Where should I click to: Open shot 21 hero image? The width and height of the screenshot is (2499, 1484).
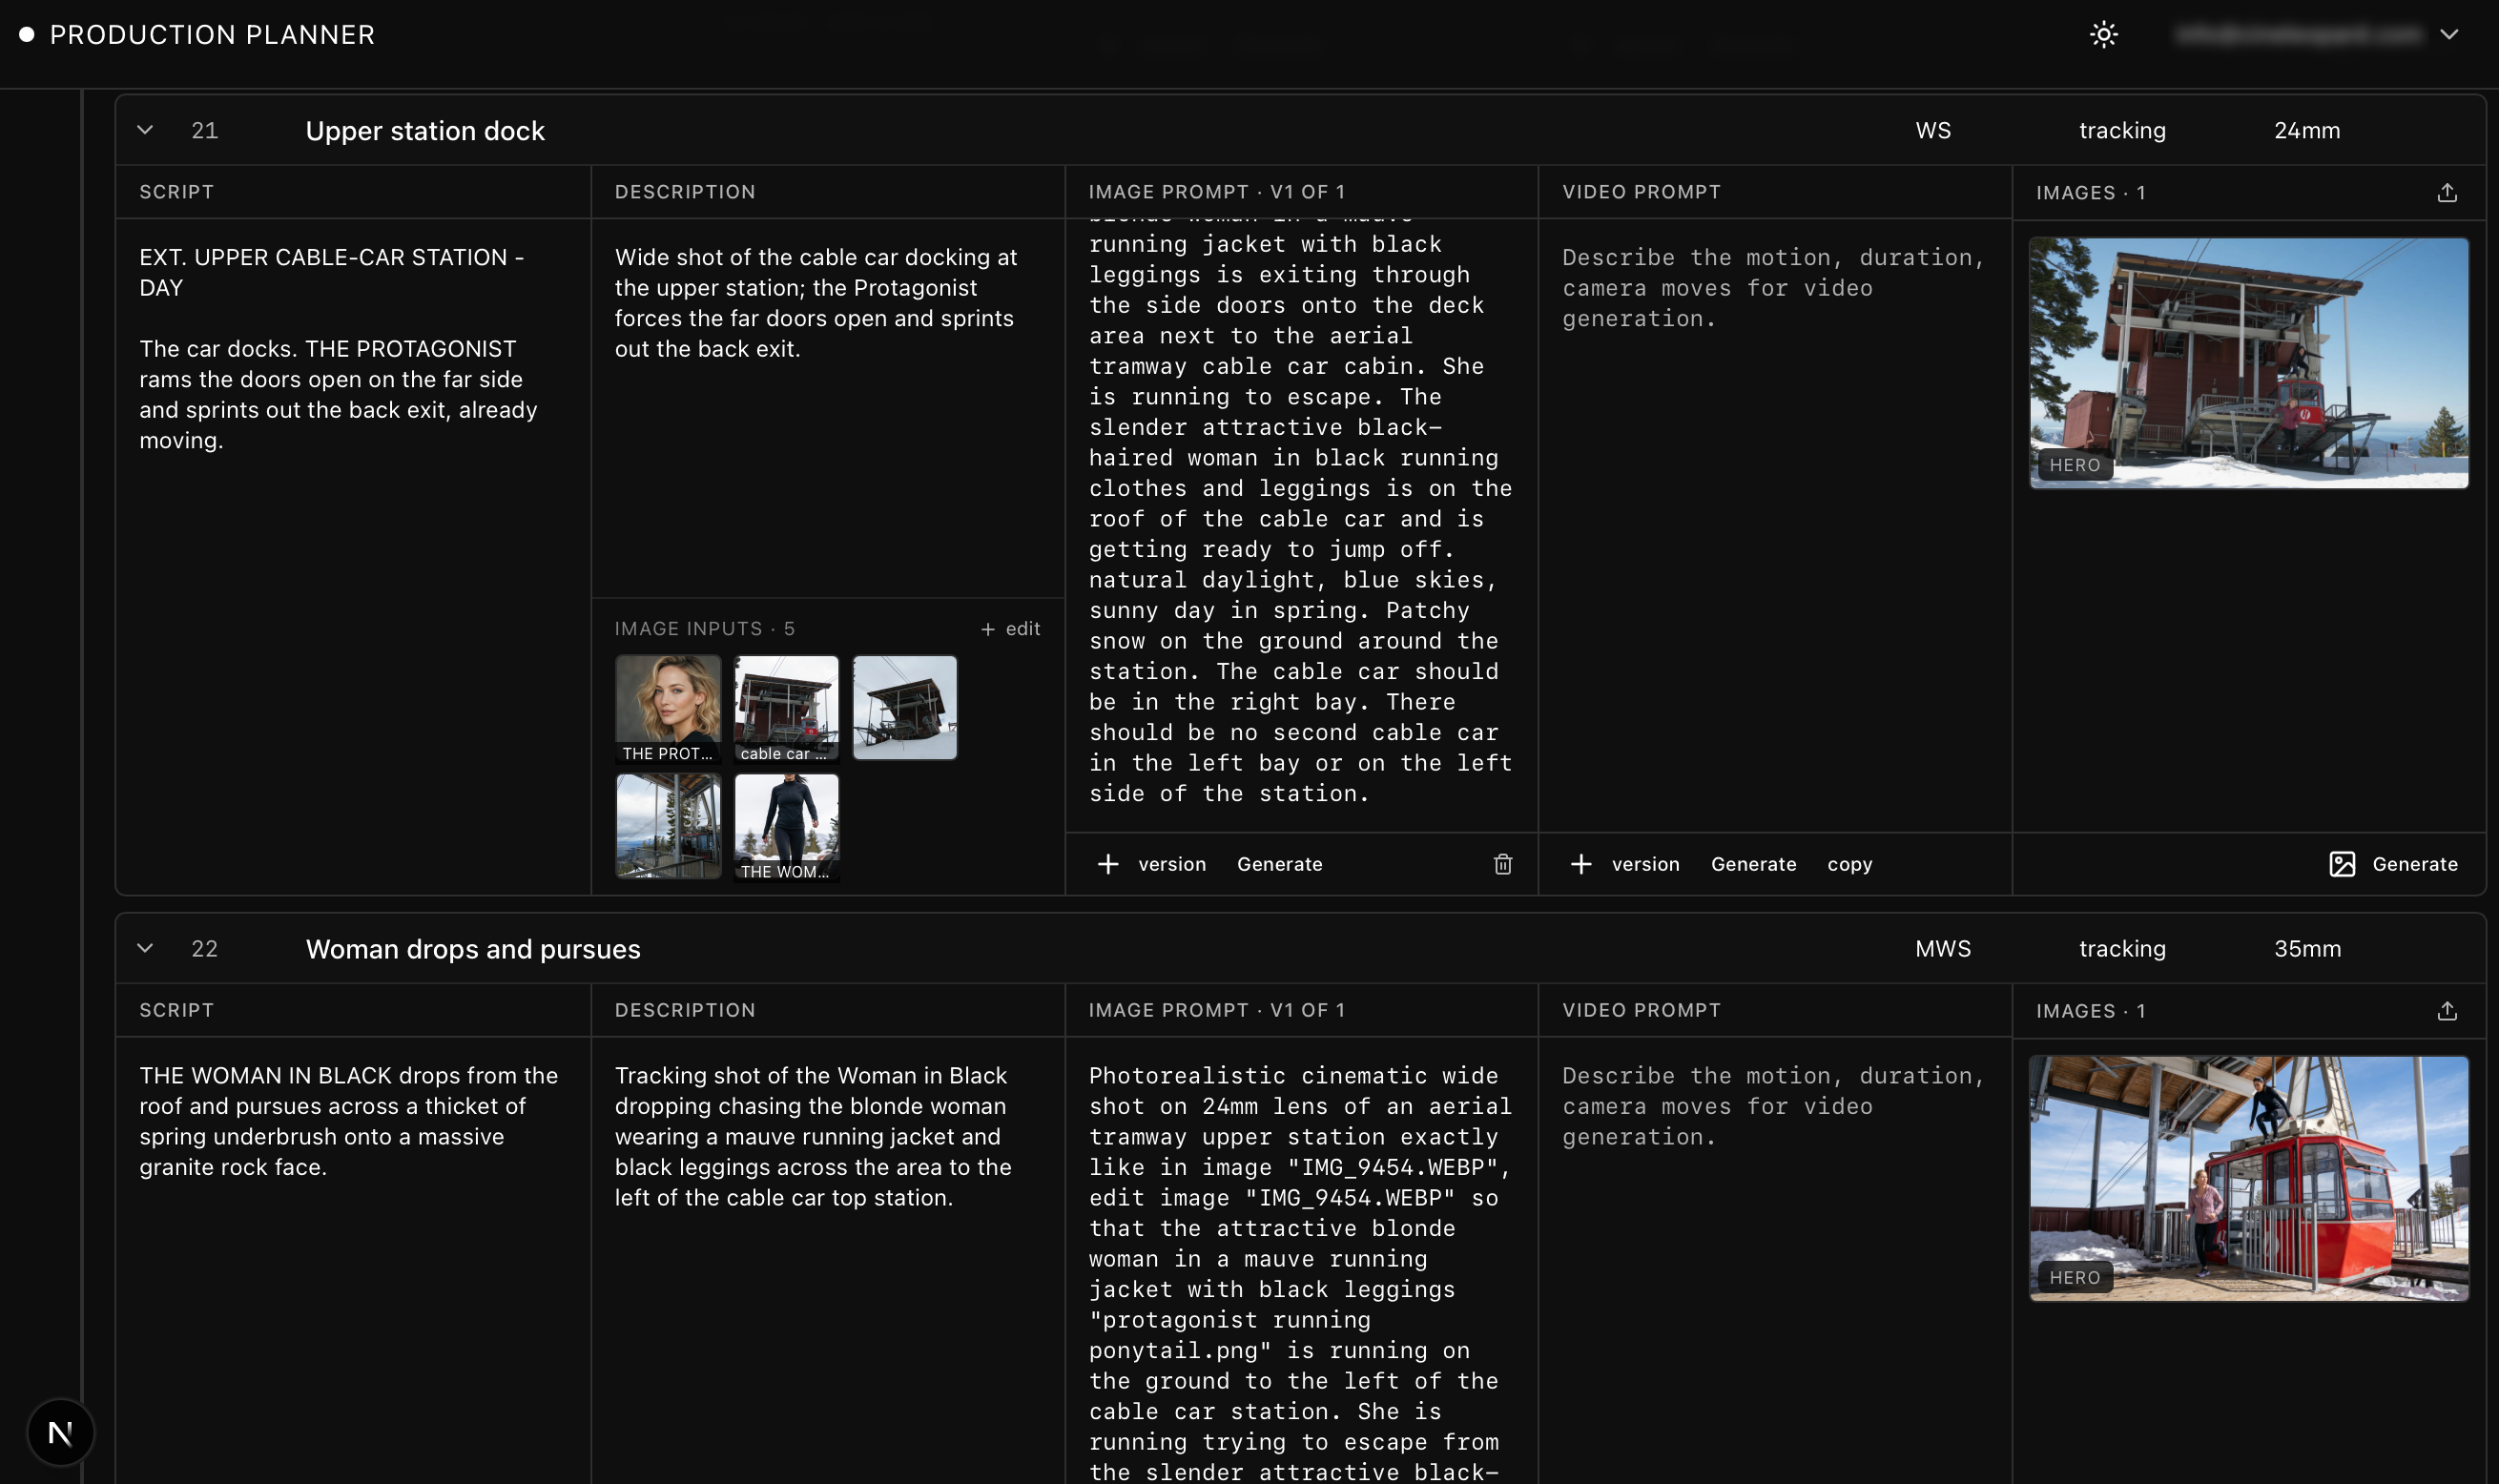2248,363
